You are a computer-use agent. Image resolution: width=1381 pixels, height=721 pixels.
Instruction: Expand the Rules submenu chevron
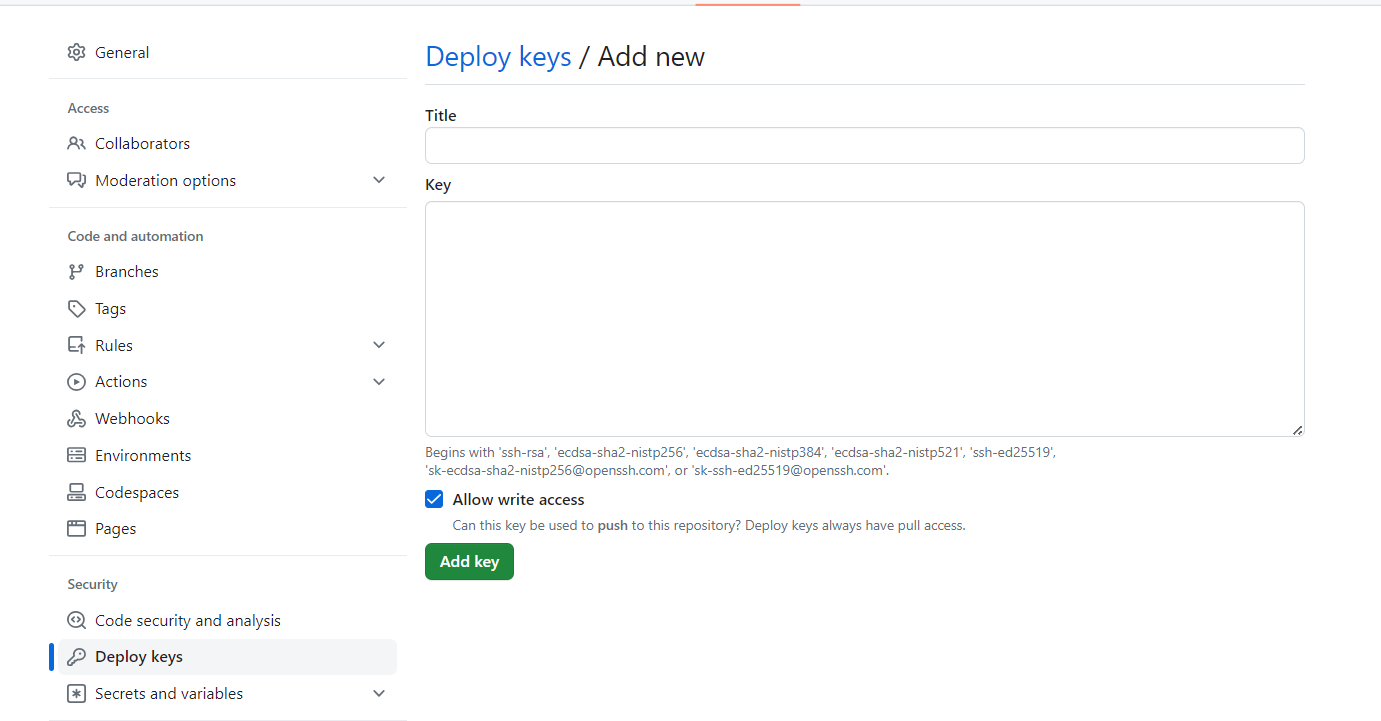pos(379,345)
